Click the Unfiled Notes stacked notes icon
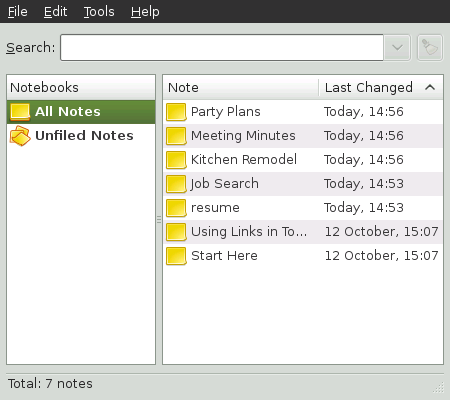450x400 pixels. point(20,136)
